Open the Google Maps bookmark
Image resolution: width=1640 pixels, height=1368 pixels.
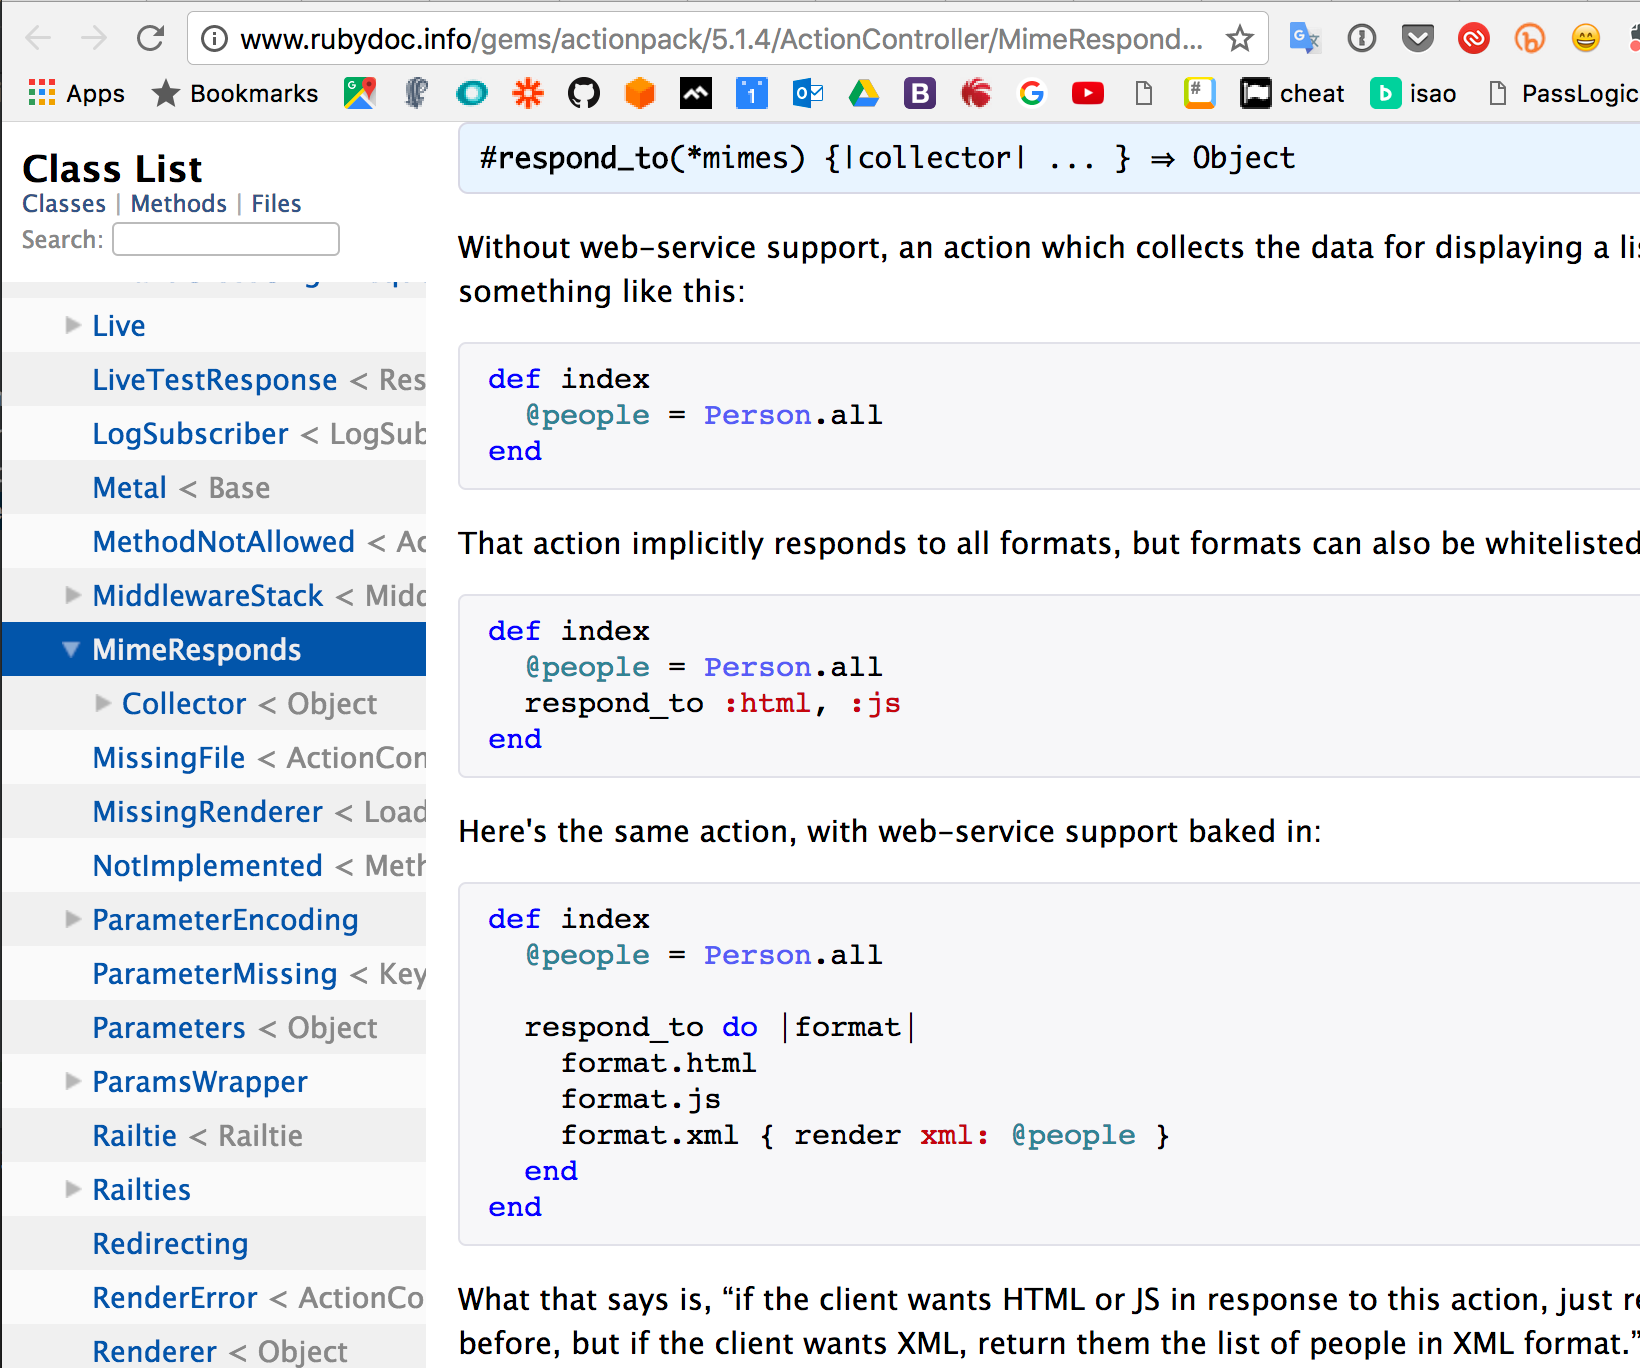tap(360, 93)
